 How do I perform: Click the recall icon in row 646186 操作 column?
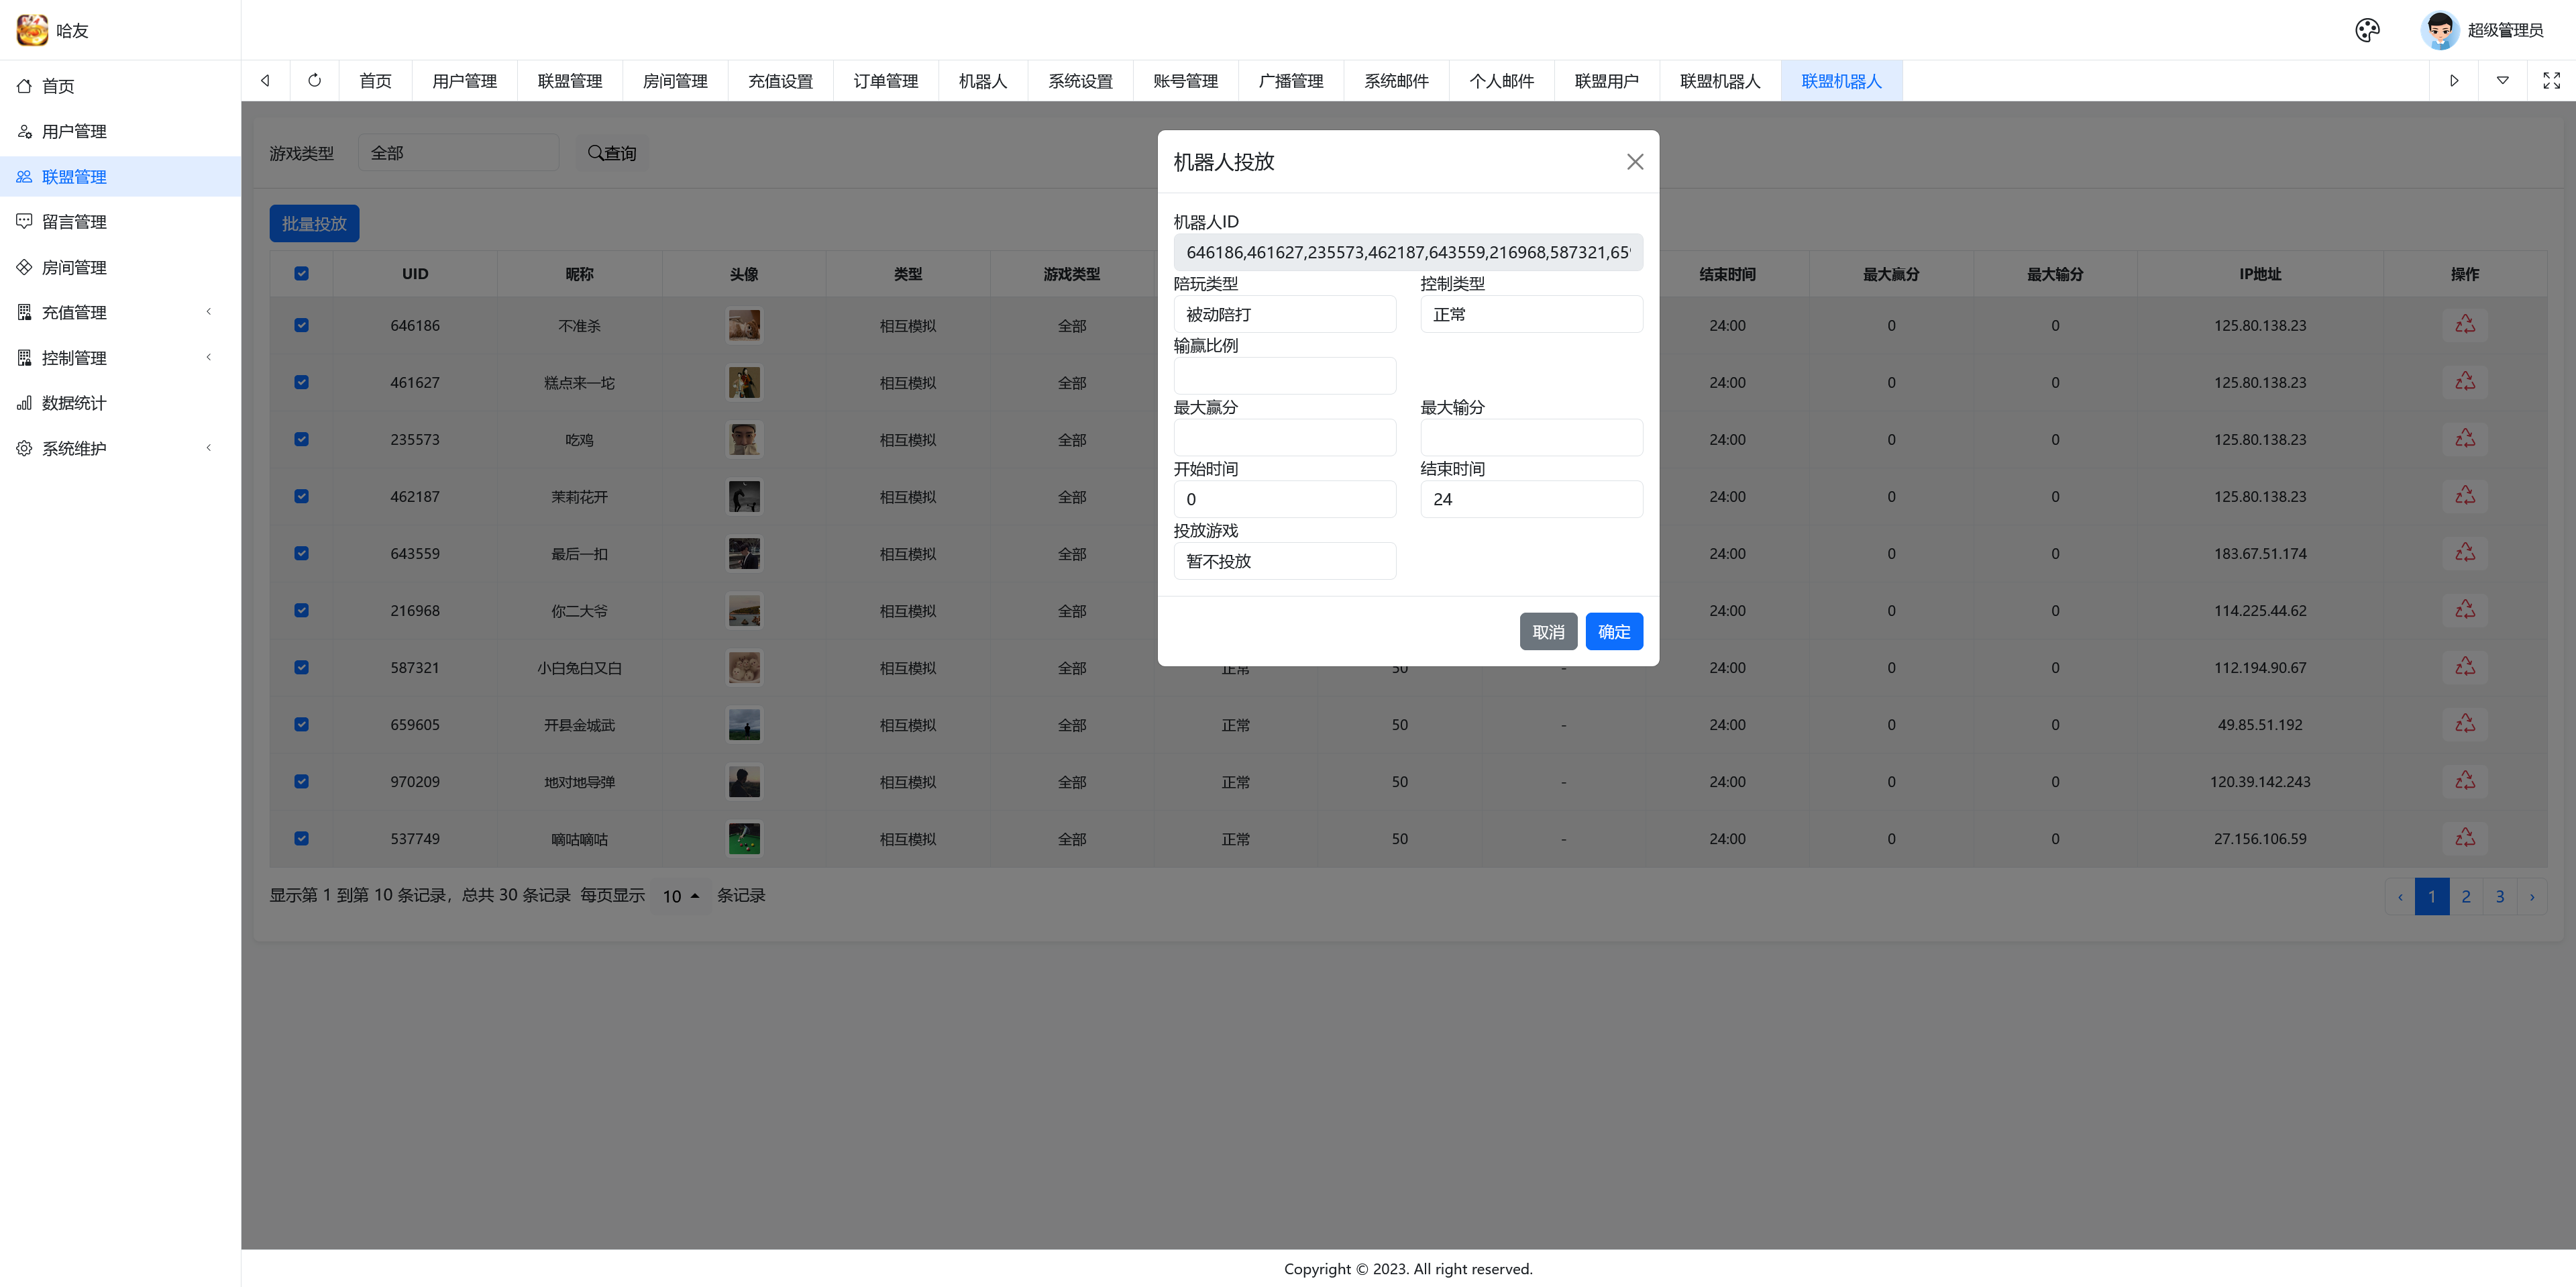pyautogui.click(x=2465, y=324)
